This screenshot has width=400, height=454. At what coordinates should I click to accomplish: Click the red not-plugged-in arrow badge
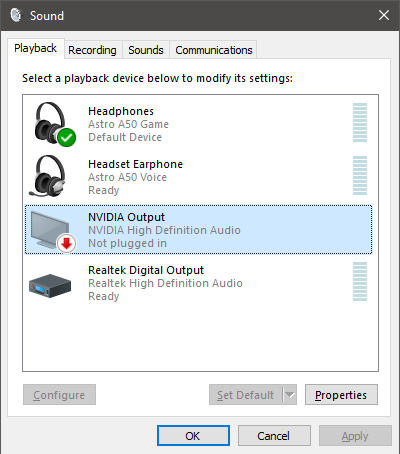(67, 244)
